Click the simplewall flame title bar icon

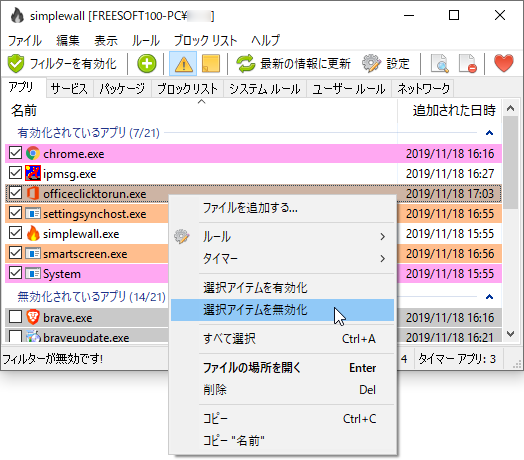pos(17,15)
